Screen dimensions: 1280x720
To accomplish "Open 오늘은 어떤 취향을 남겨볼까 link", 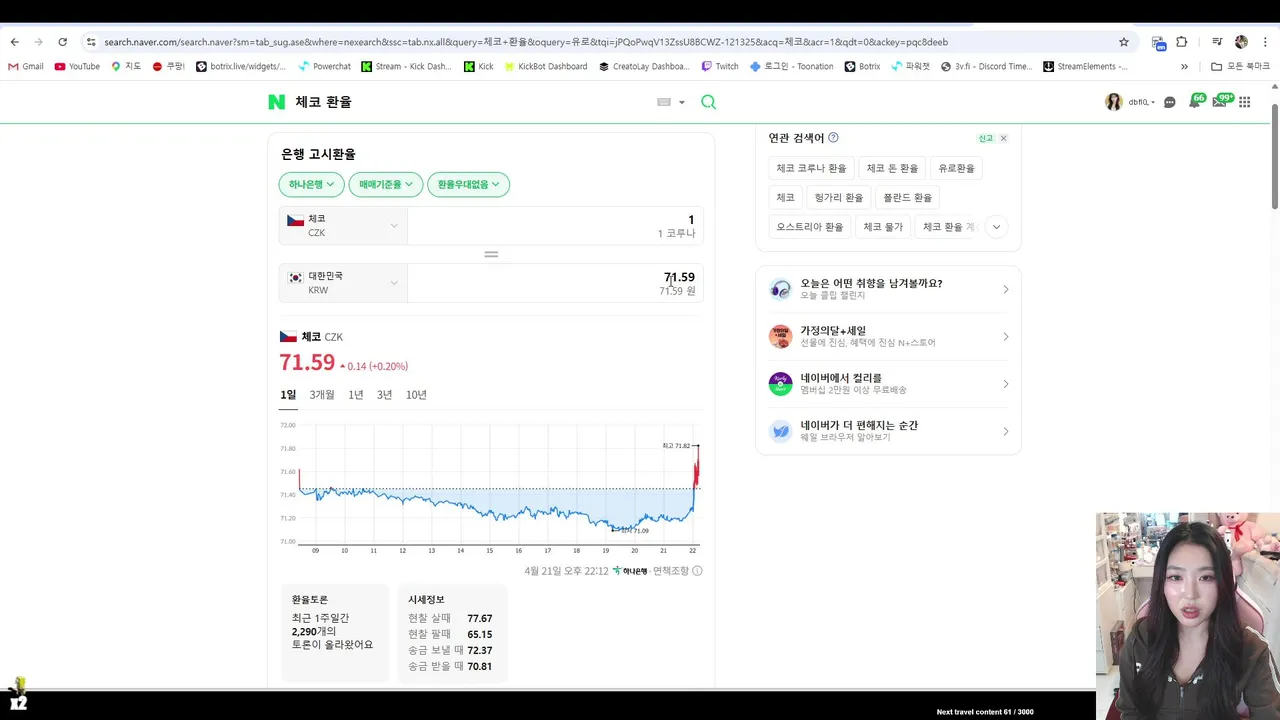I will click(x=888, y=289).
